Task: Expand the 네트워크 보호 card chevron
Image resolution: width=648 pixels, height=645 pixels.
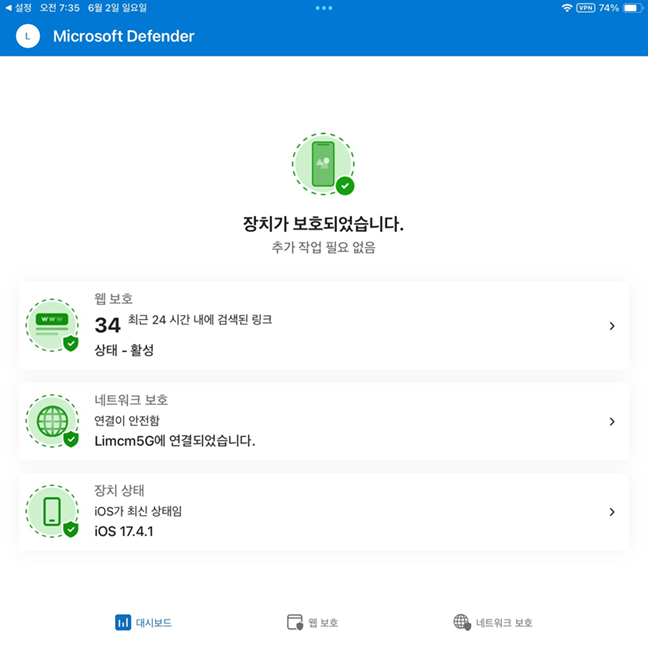Action: (x=612, y=421)
